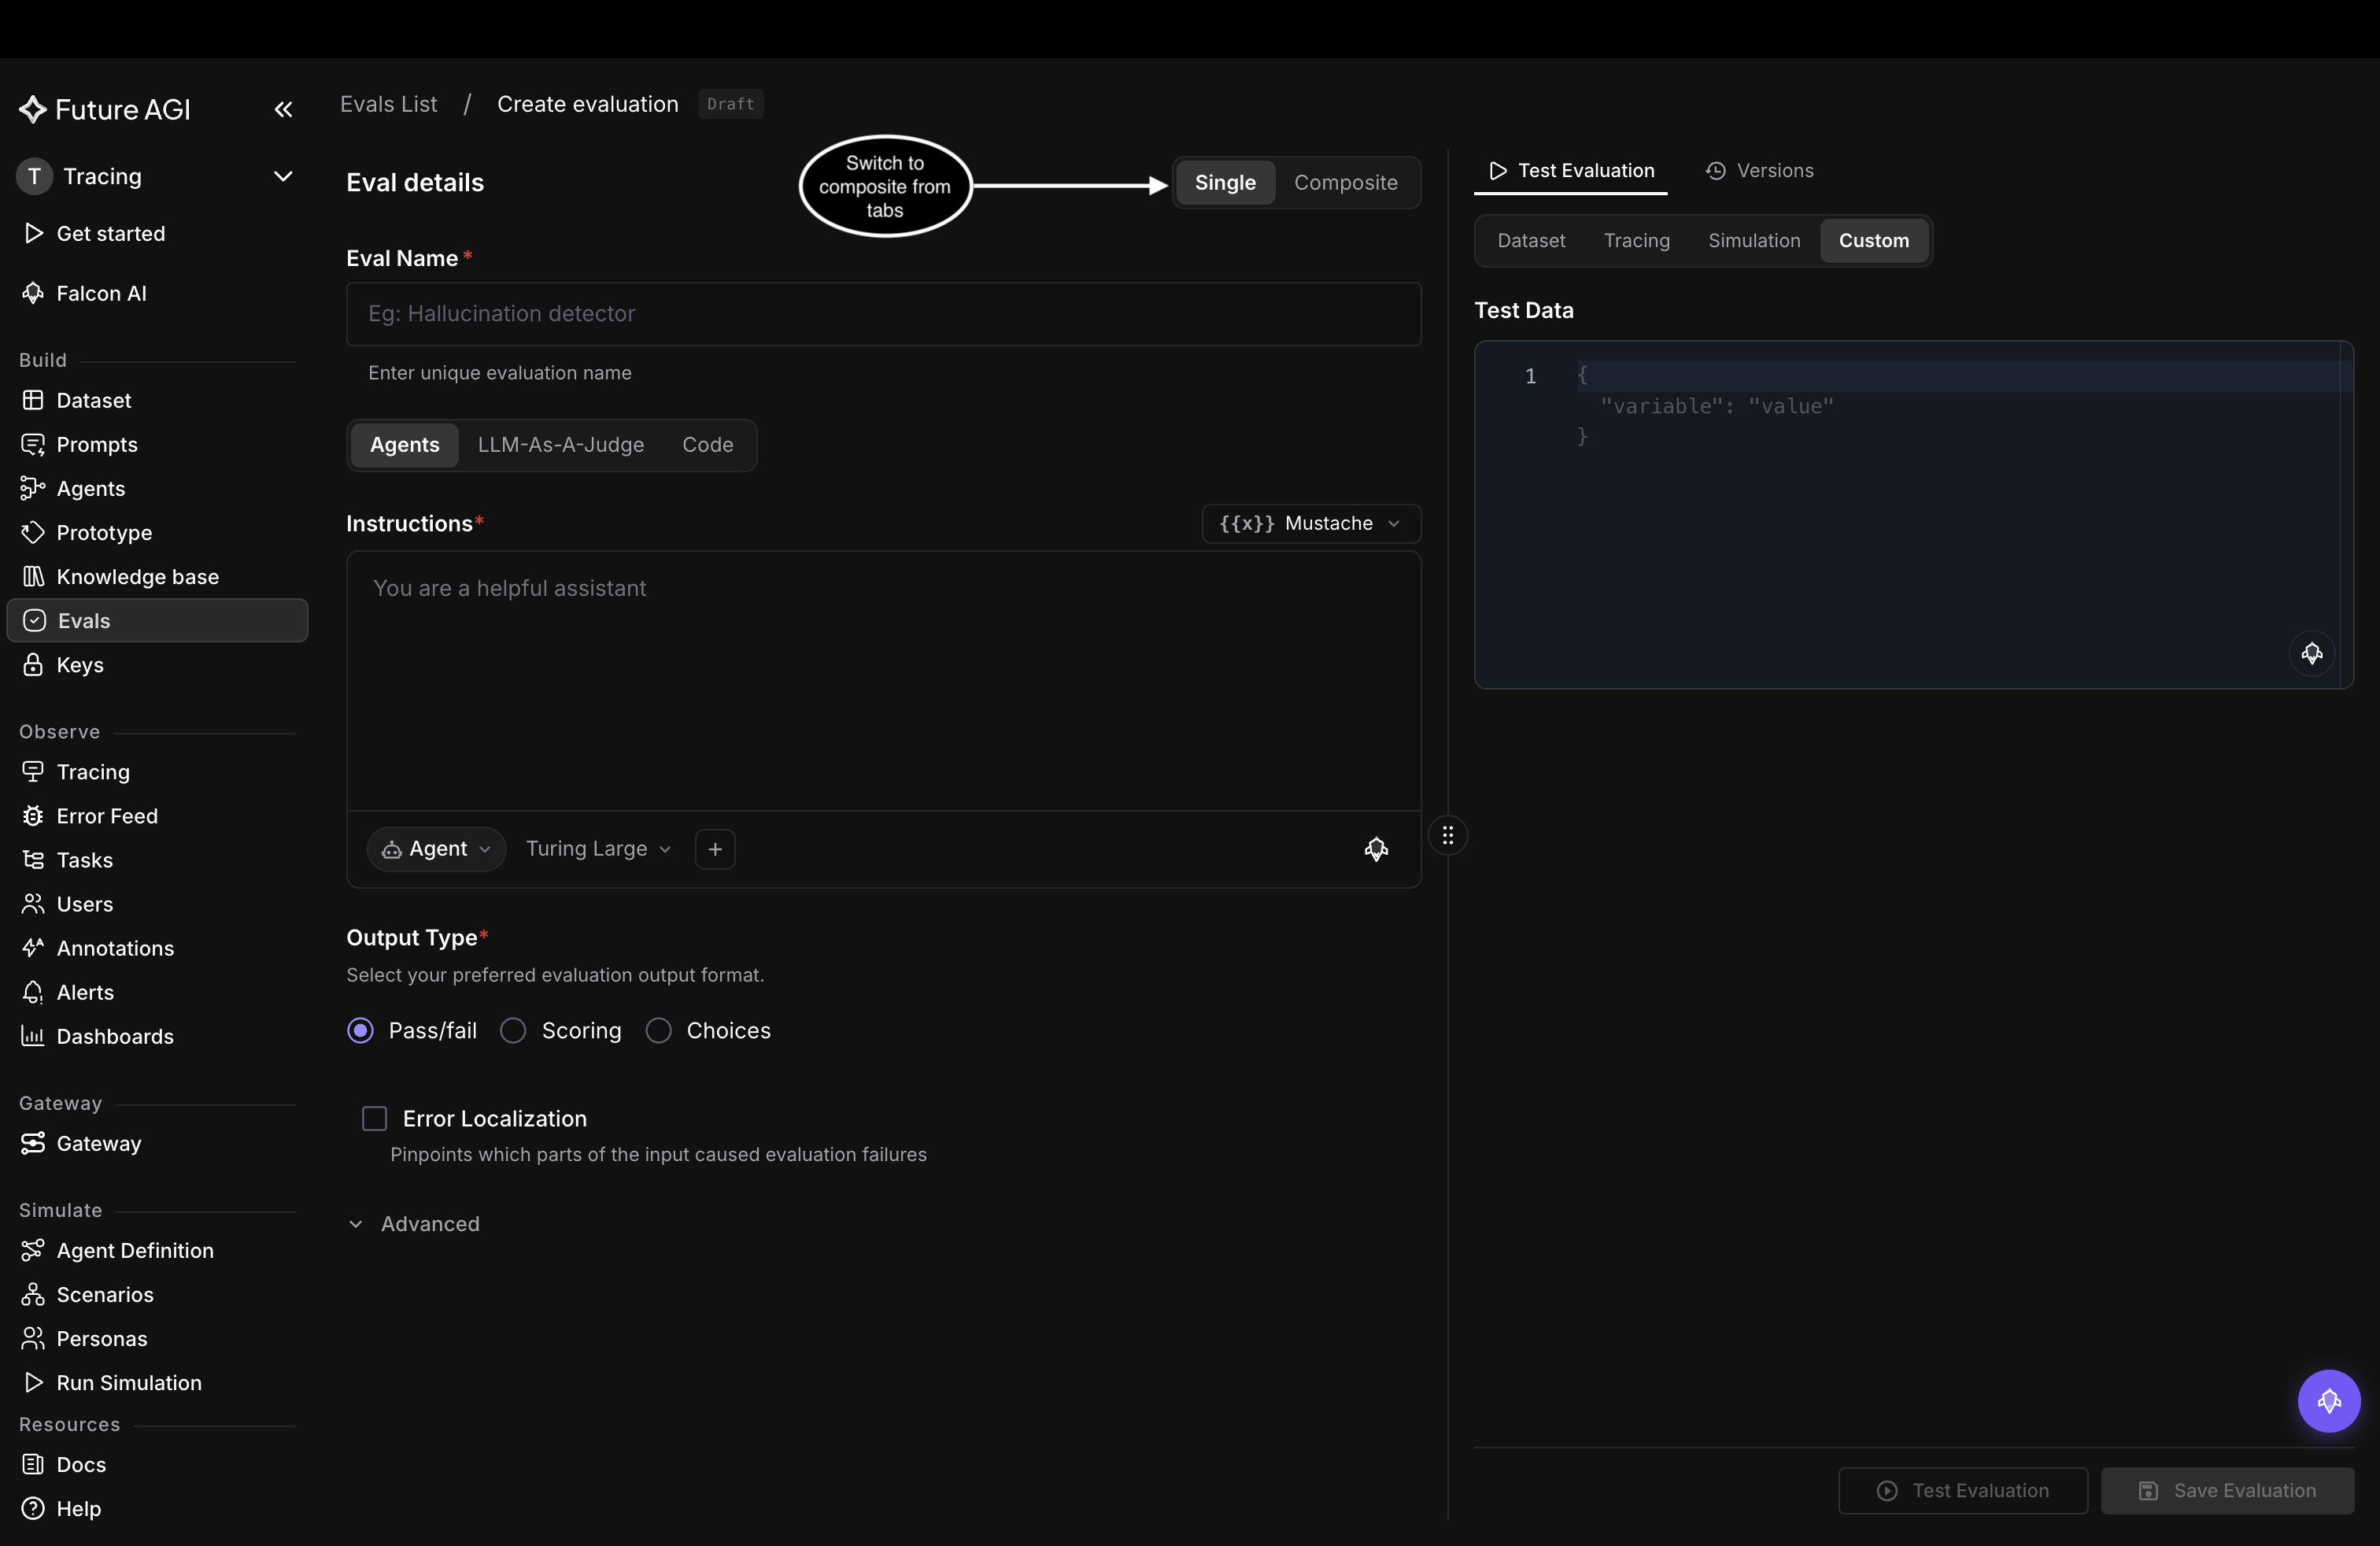Click Falcon icon inside Test Data editor
Screen dimensions: 2380x1546
point(2311,653)
